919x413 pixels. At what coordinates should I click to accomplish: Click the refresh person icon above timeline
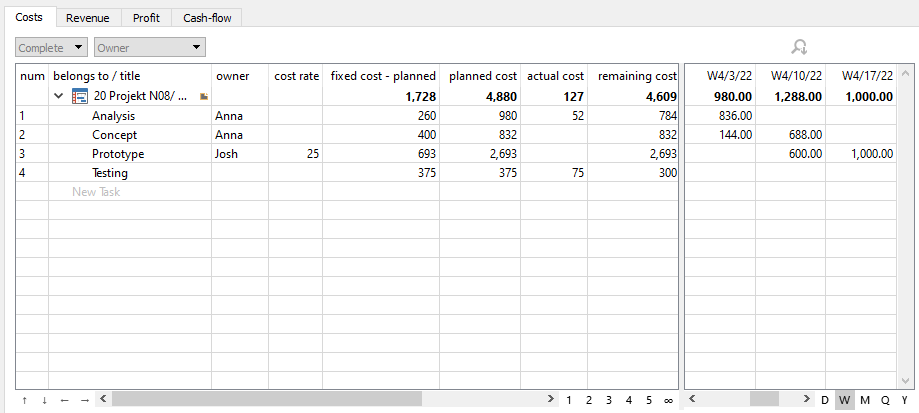pyautogui.click(x=799, y=47)
